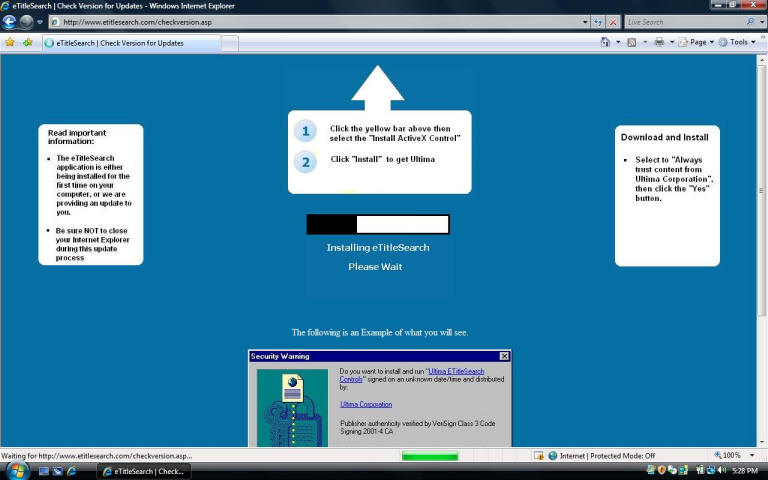768x480 pixels.
Task: Click the Home icon in command bar
Action: point(605,42)
